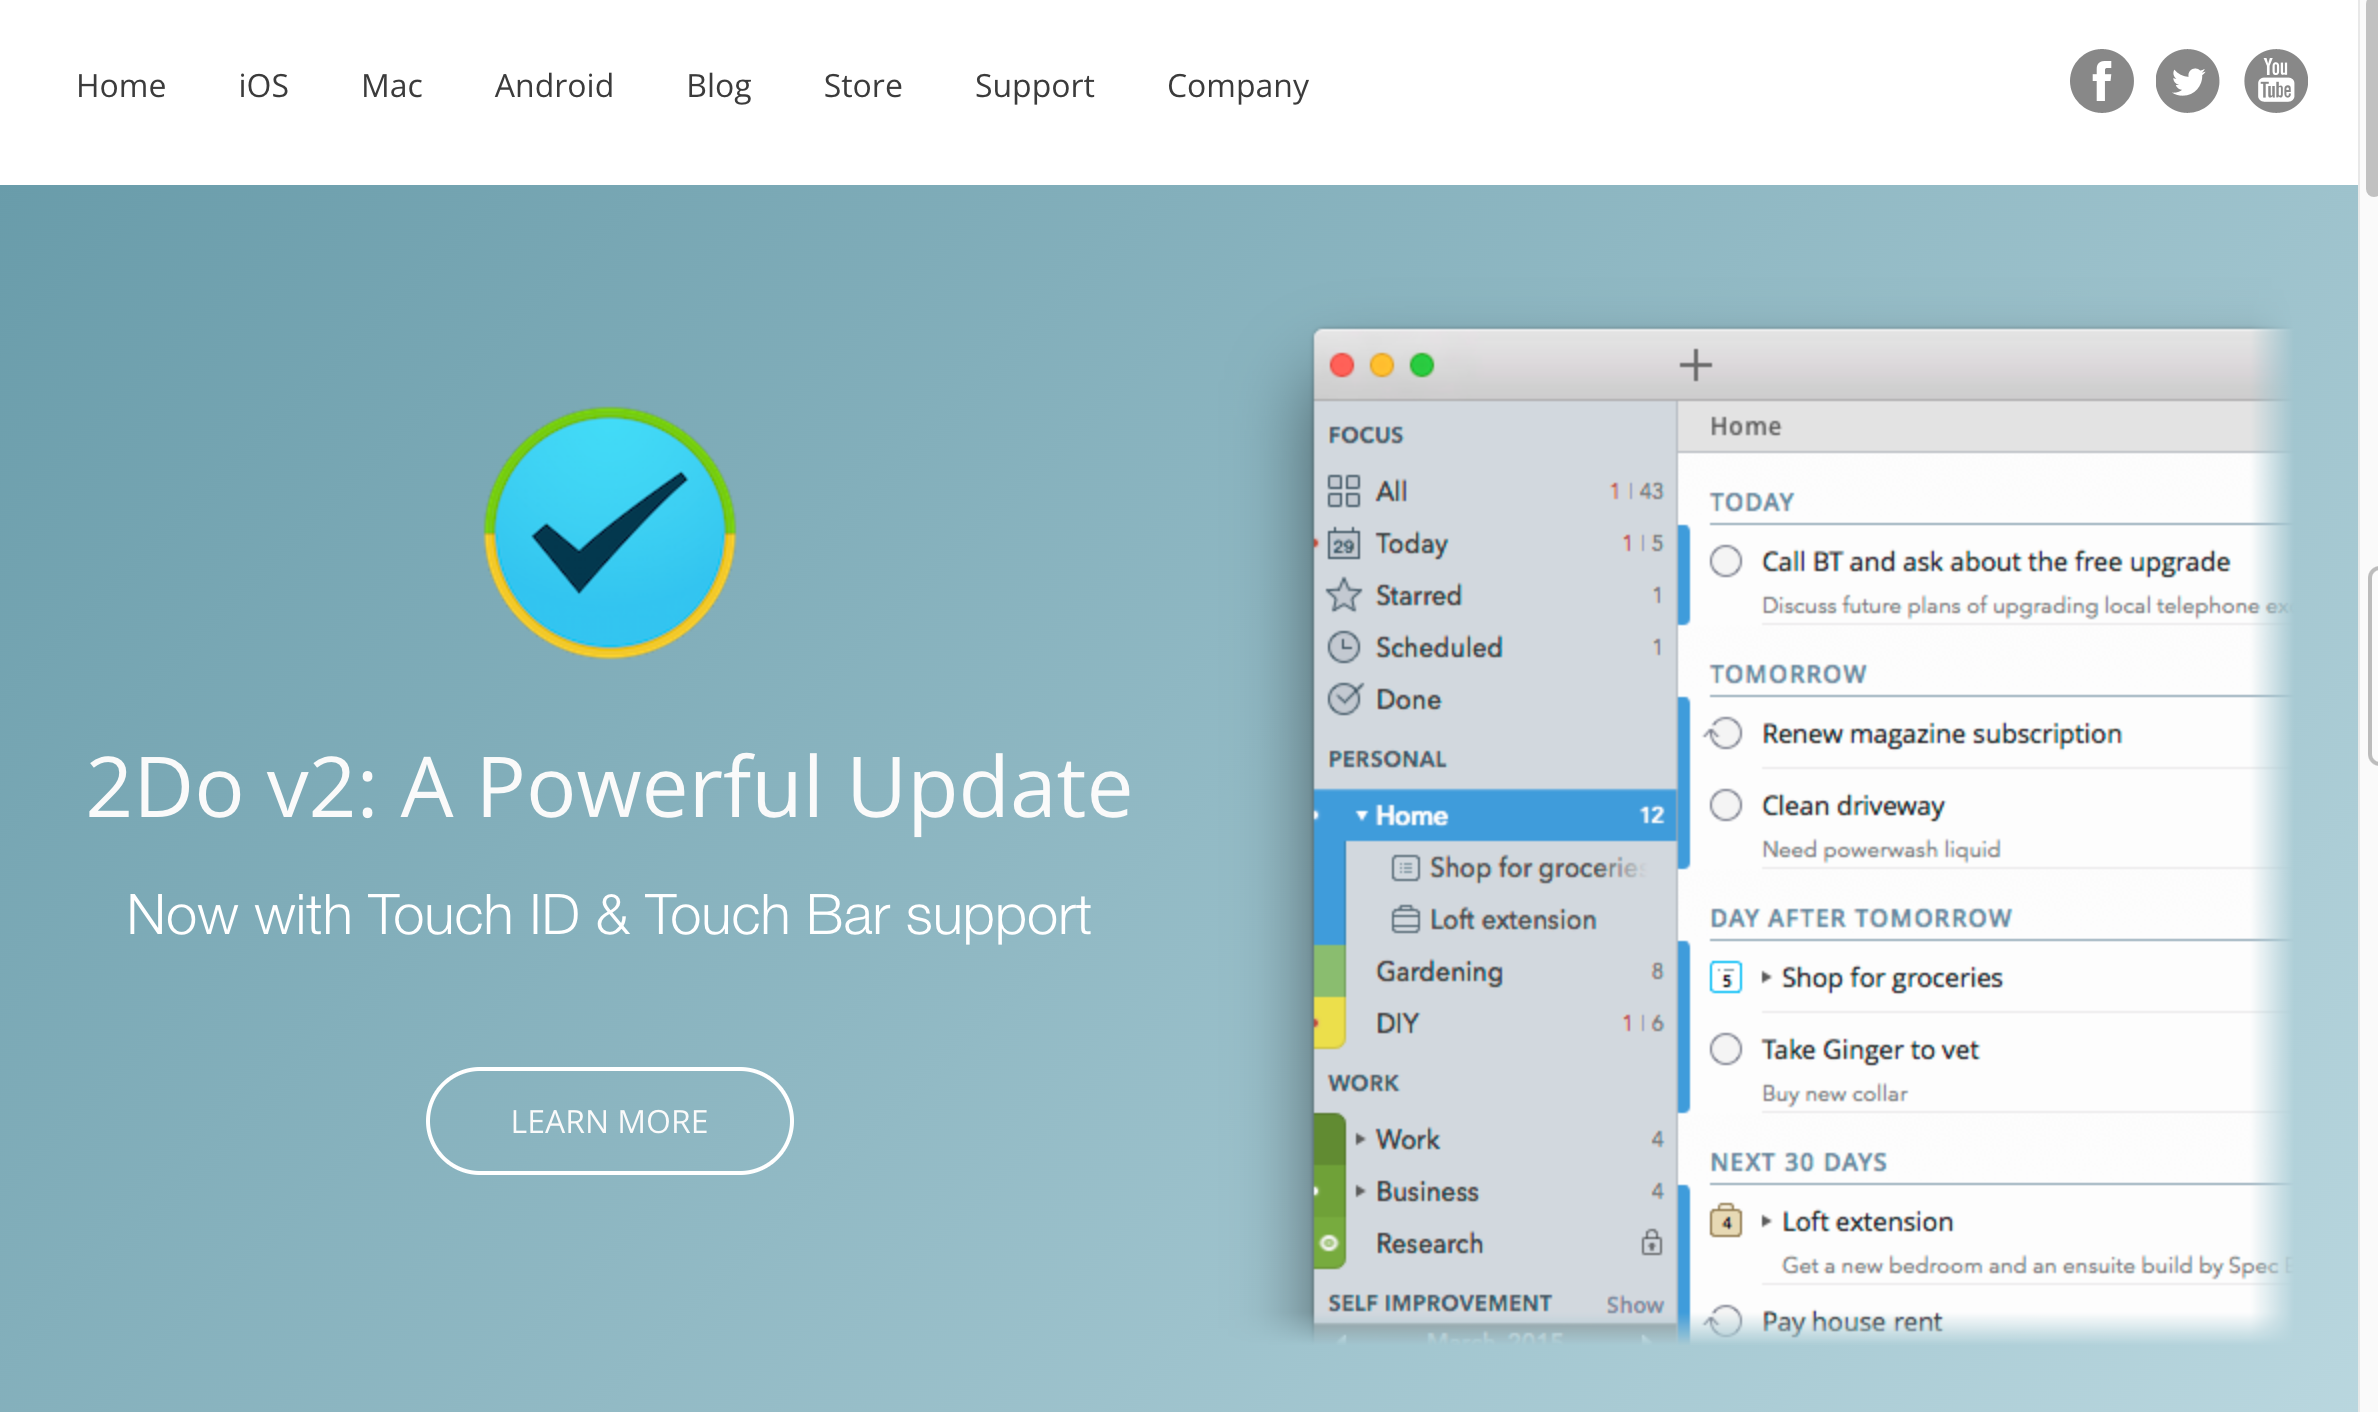
Task: Click the 2Do checkmark logo
Action: point(610,533)
